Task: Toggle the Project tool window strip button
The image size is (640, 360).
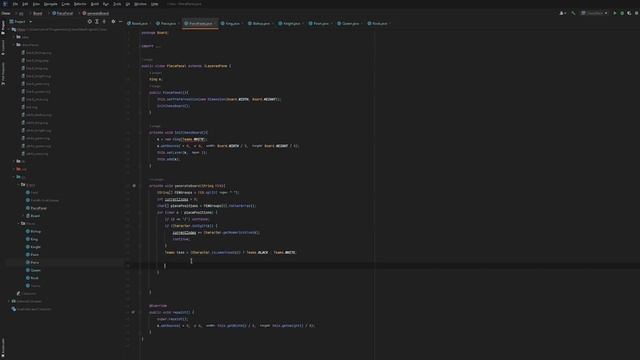Action: pos(3,27)
